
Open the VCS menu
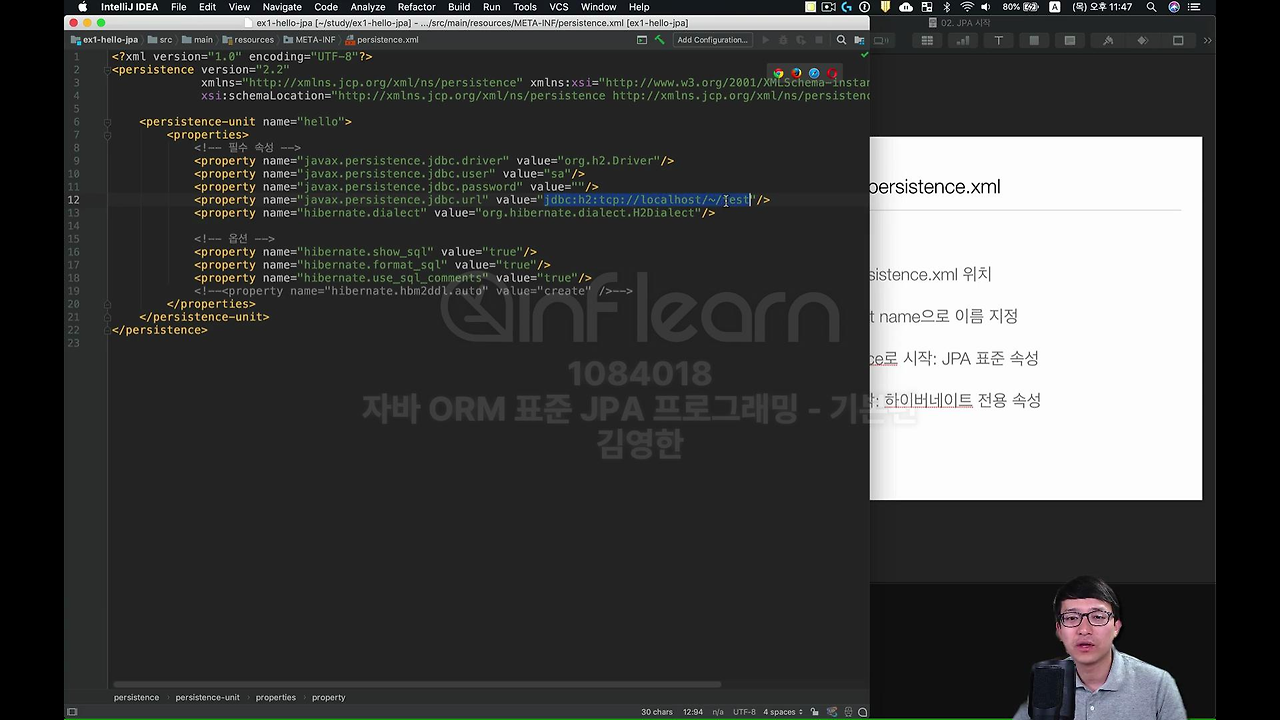[558, 7]
